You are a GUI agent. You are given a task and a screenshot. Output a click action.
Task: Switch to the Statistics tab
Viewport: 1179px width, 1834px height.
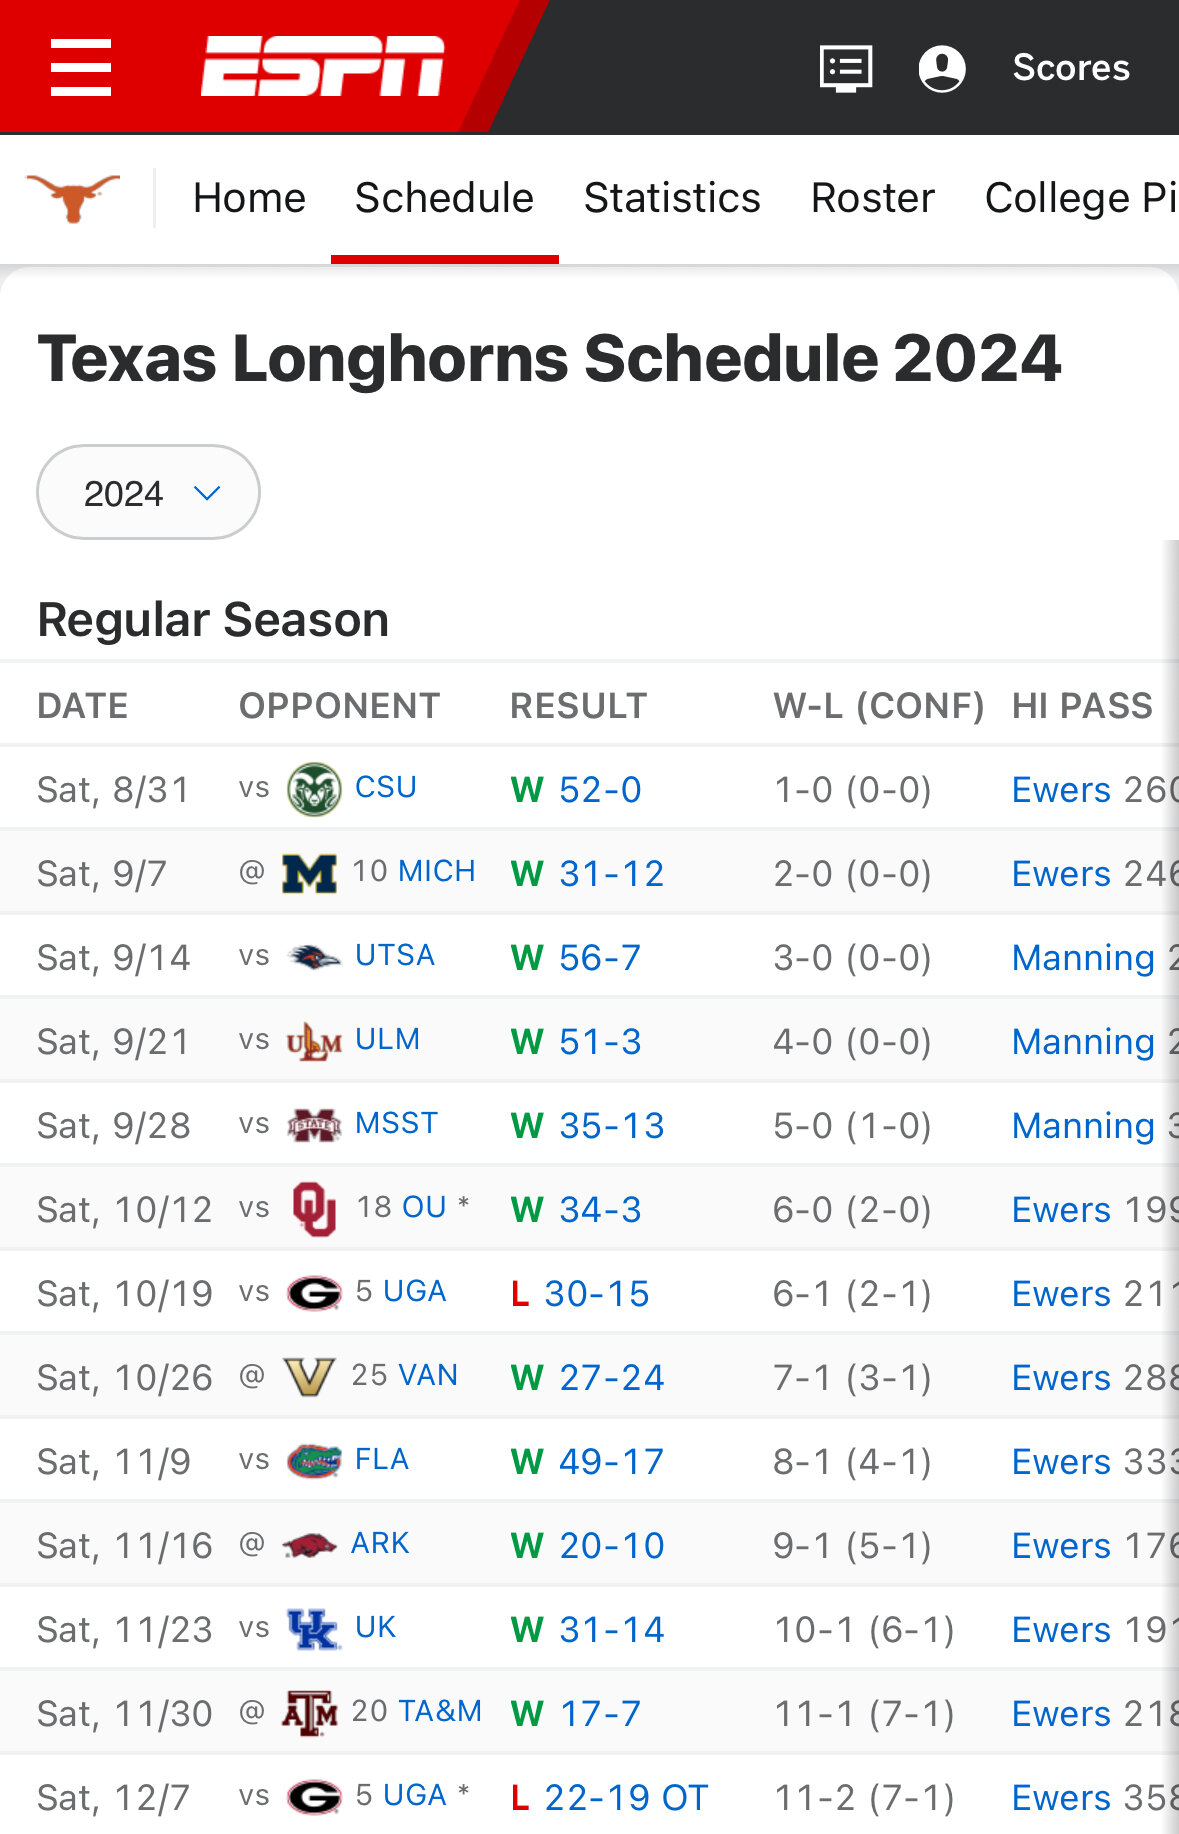(x=672, y=198)
